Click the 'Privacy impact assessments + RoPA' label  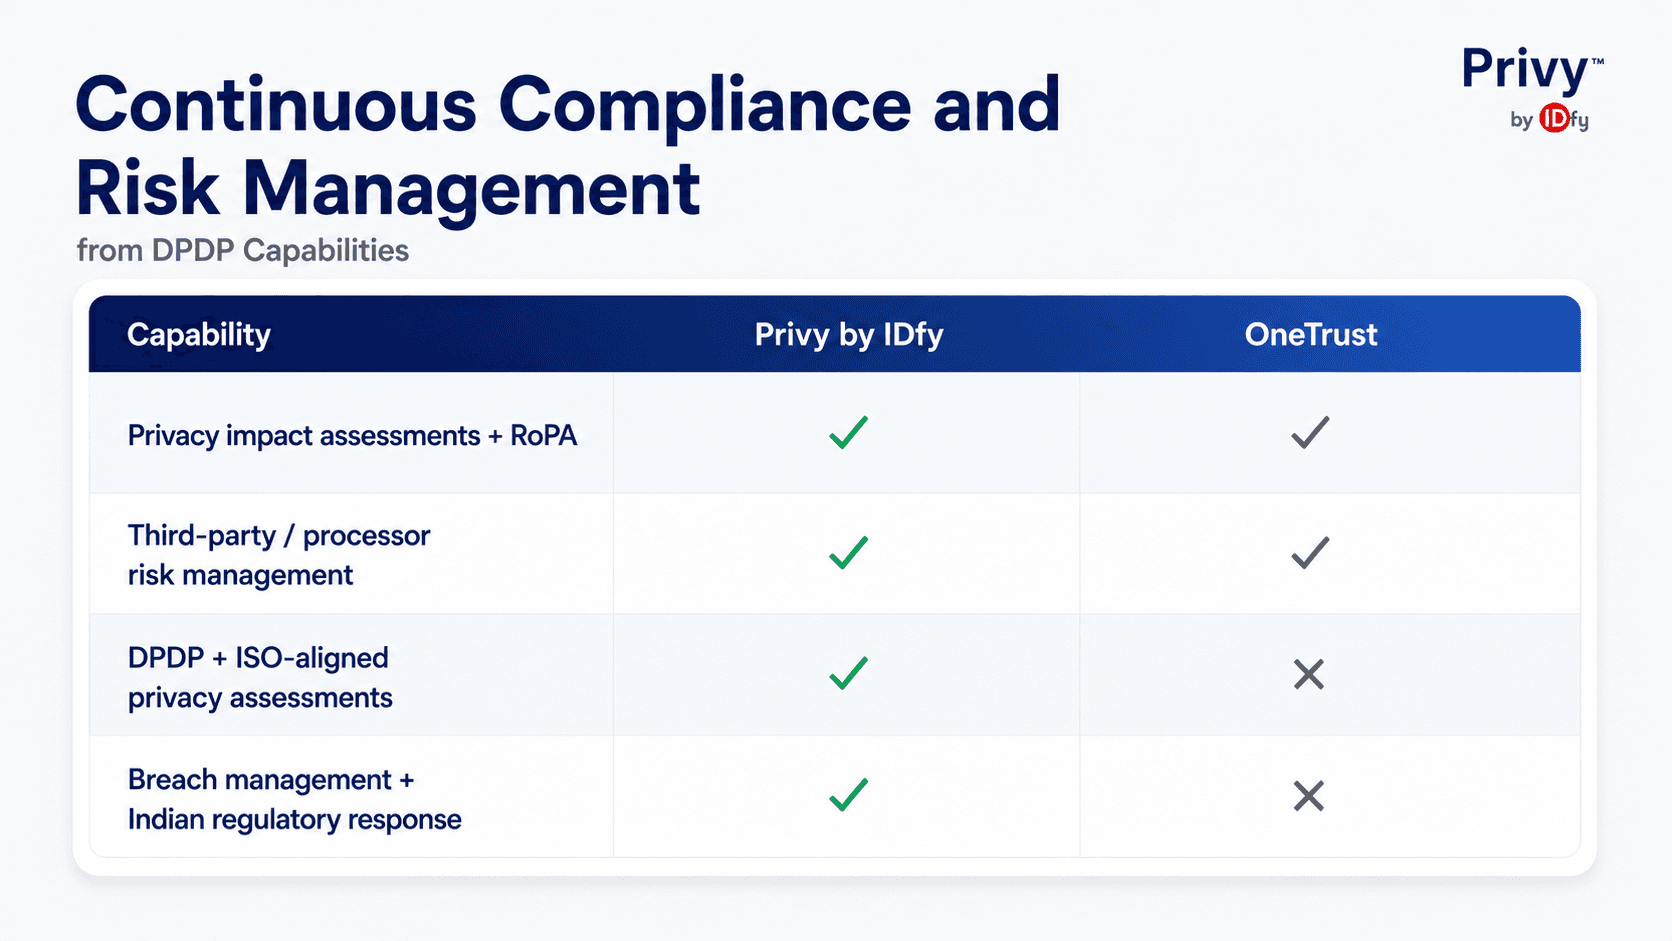point(352,436)
